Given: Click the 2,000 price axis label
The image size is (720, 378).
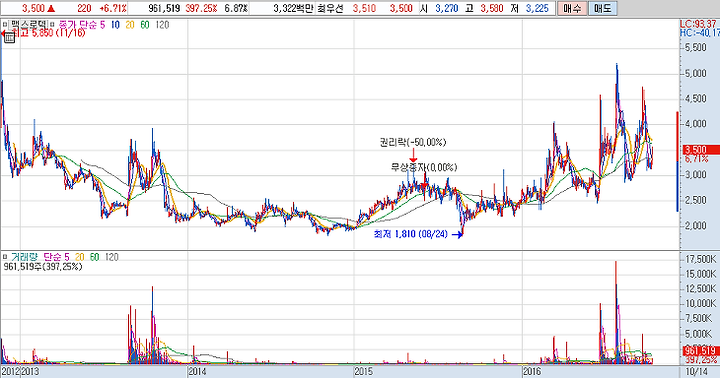Looking at the screenshot, I should (695, 226).
